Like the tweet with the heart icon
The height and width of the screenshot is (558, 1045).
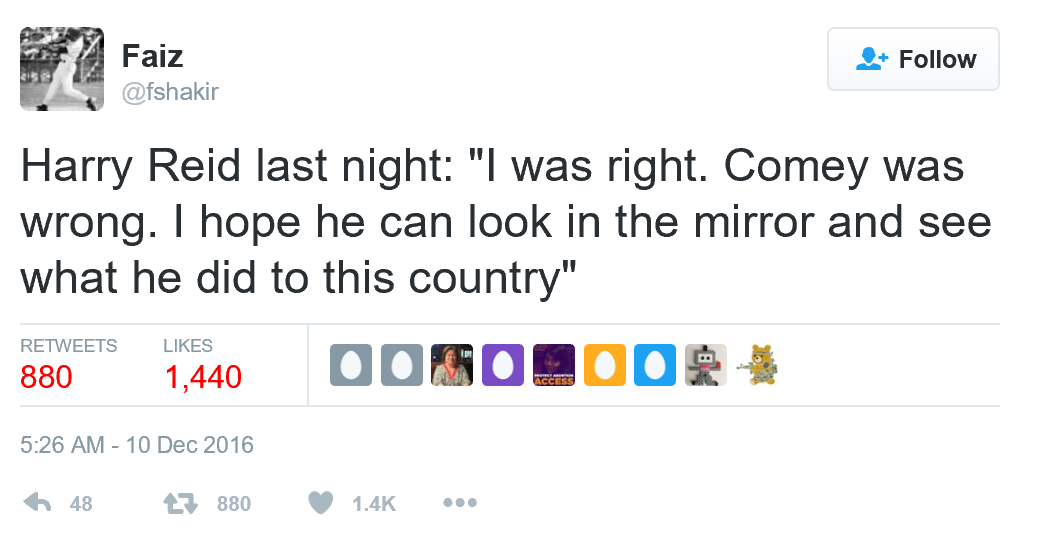(x=320, y=503)
